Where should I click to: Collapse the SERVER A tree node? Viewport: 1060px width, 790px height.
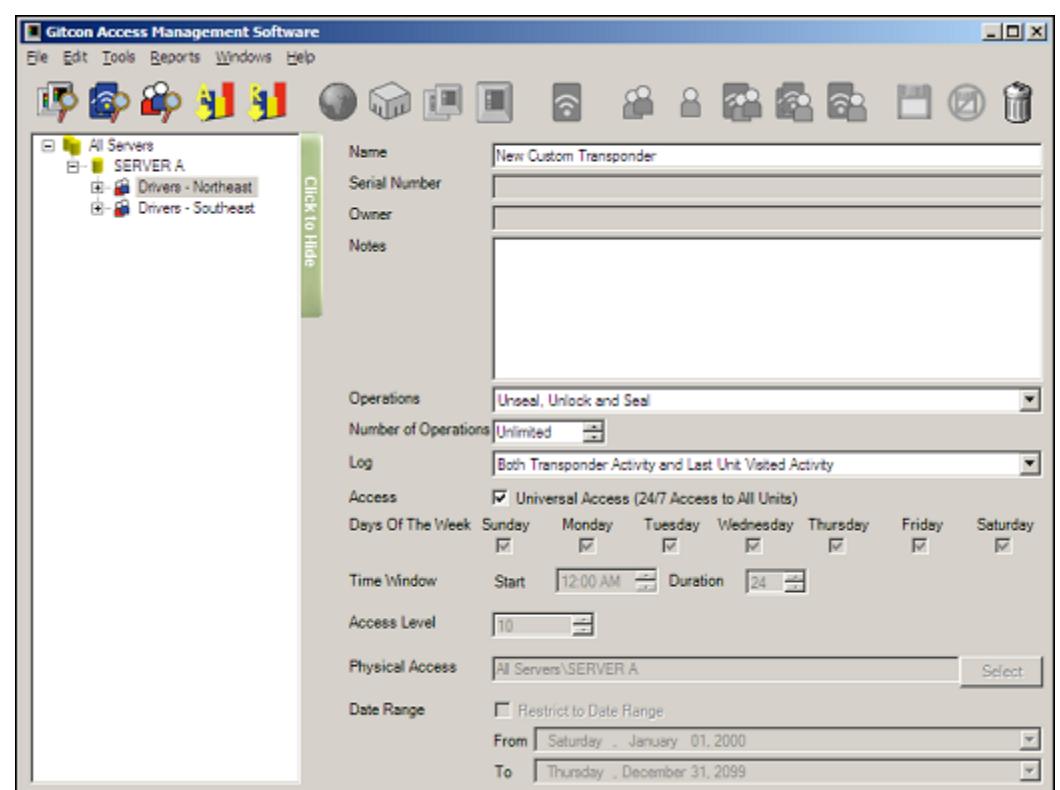(x=72, y=166)
